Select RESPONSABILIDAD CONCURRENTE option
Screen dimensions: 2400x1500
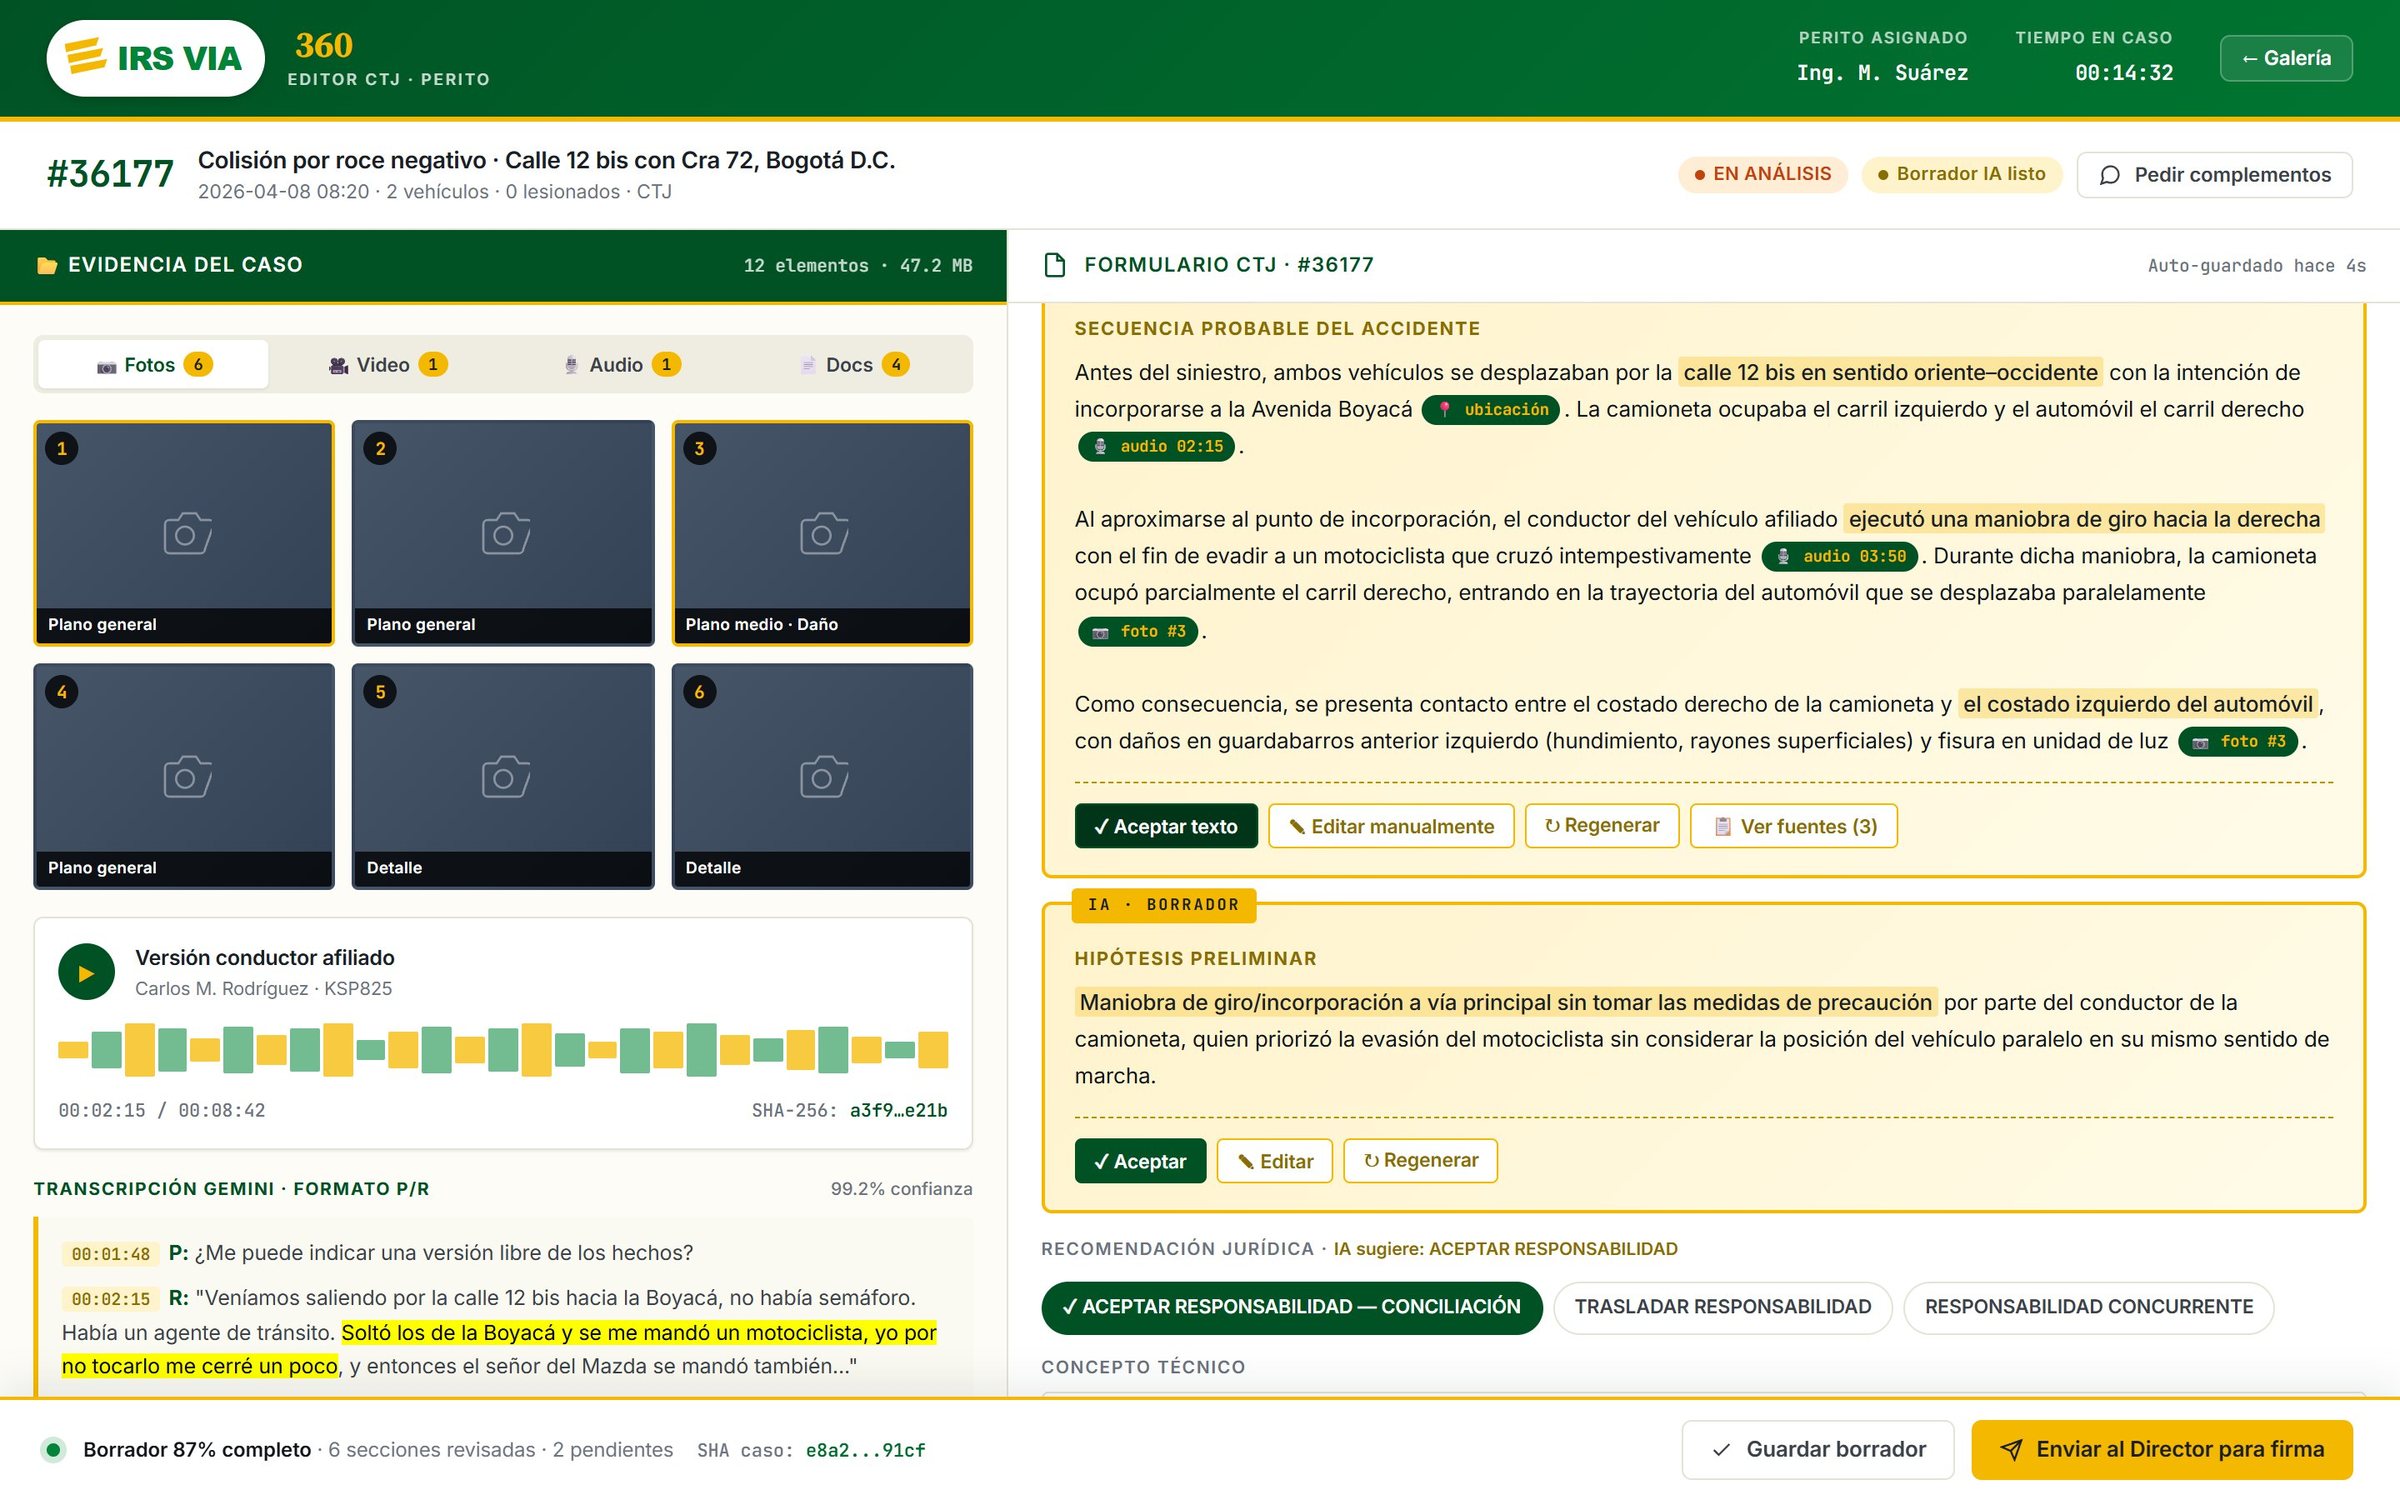coord(2088,1308)
